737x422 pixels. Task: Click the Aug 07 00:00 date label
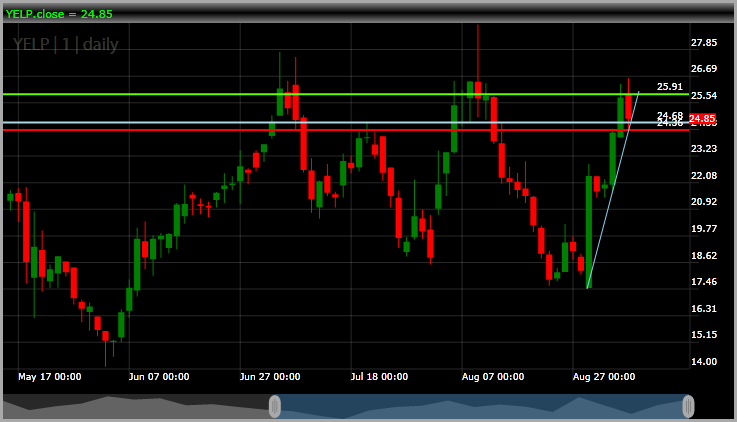[x=494, y=377]
